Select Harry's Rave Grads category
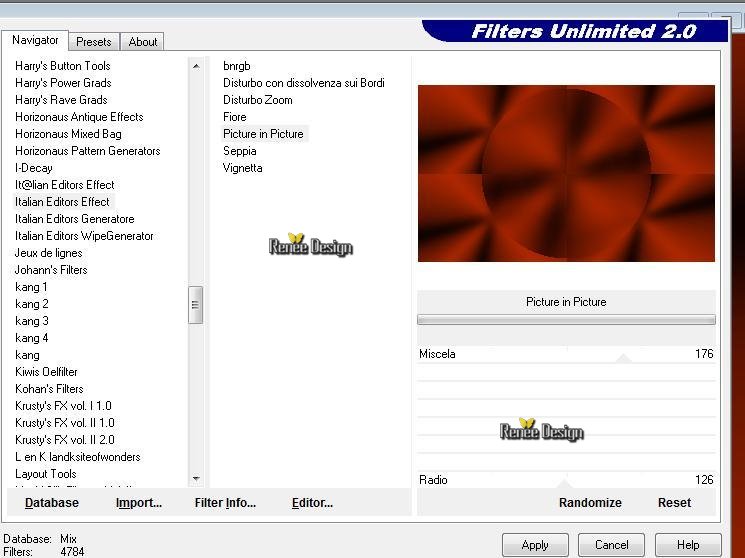Image resolution: width=745 pixels, height=558 pixels. point(61,100)
